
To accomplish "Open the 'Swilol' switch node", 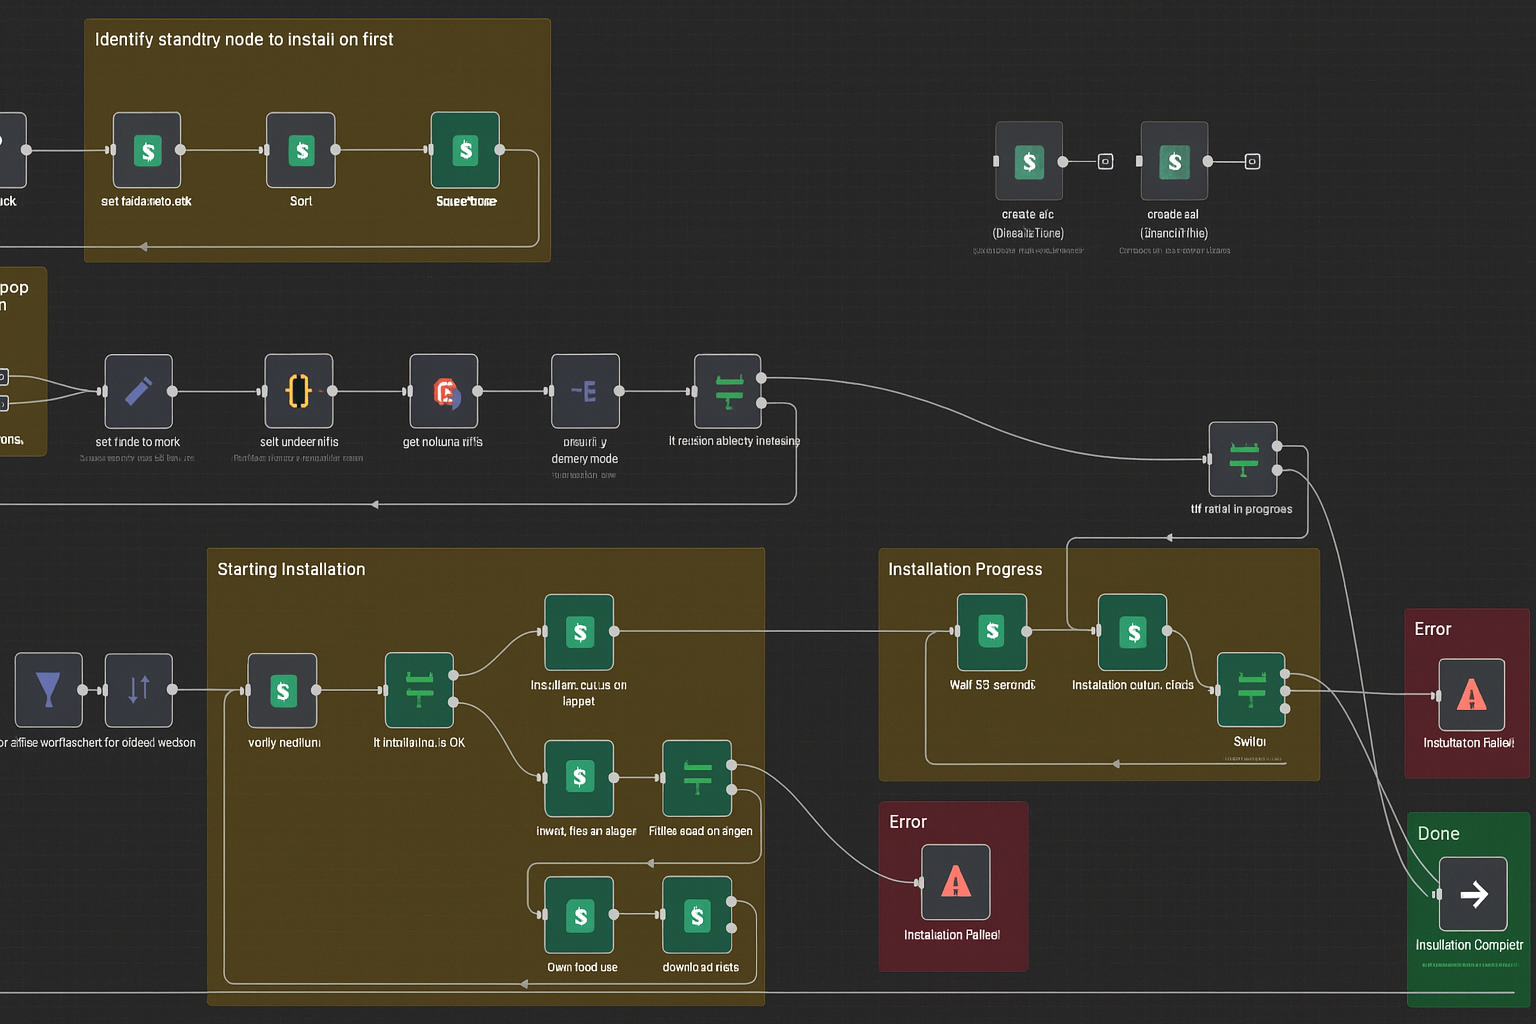I will [x=1251, y=690].
